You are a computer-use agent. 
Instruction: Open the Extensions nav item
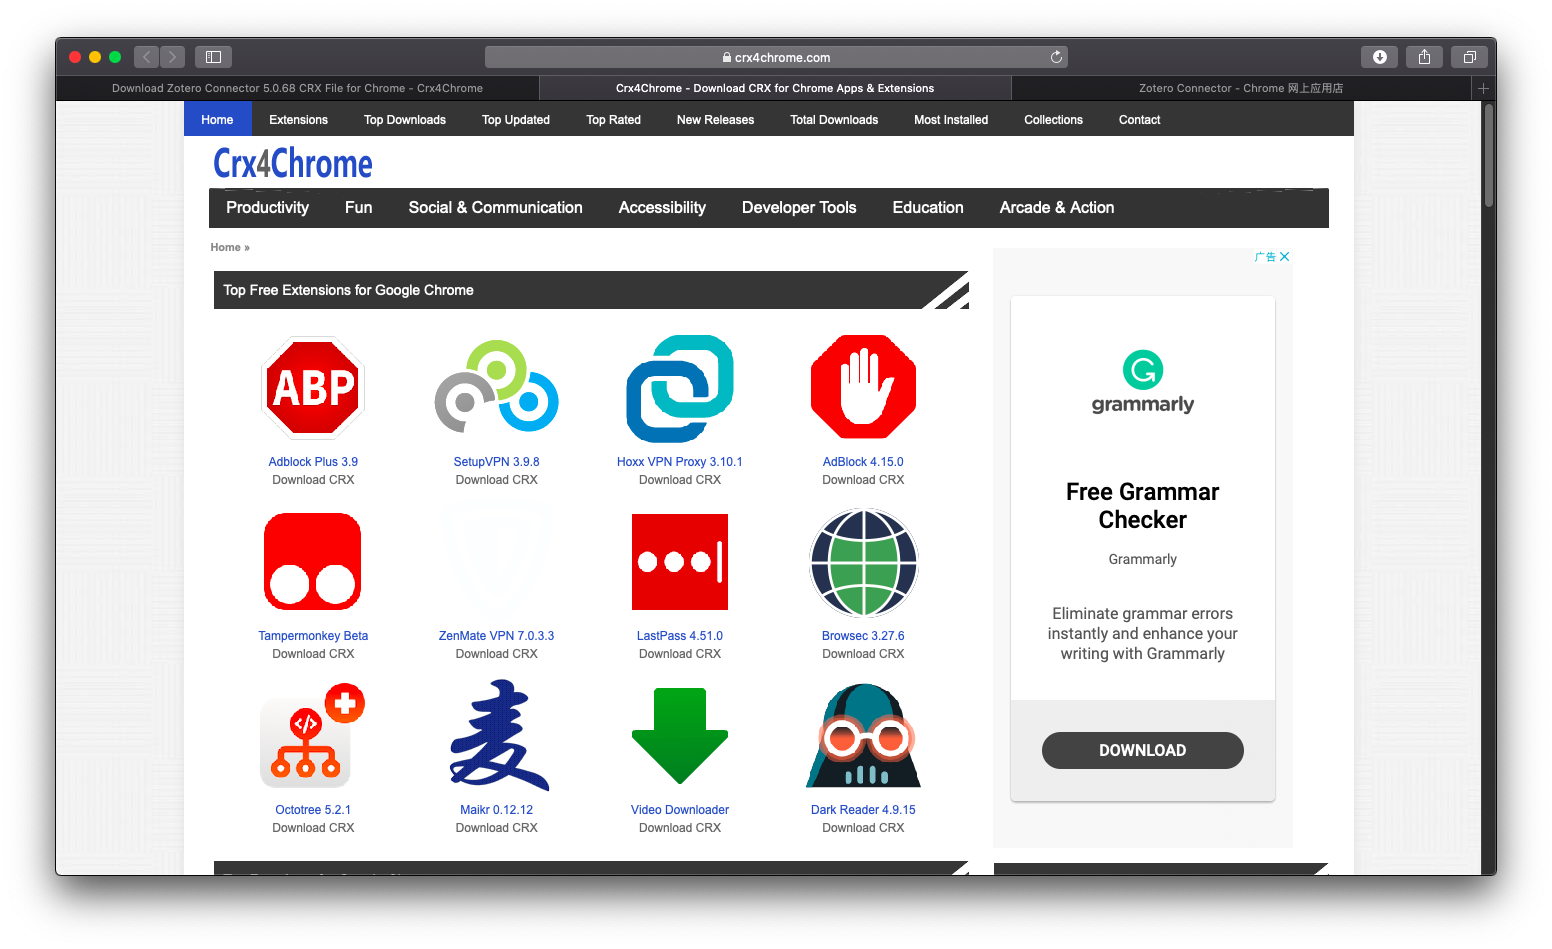click(298, 119)
